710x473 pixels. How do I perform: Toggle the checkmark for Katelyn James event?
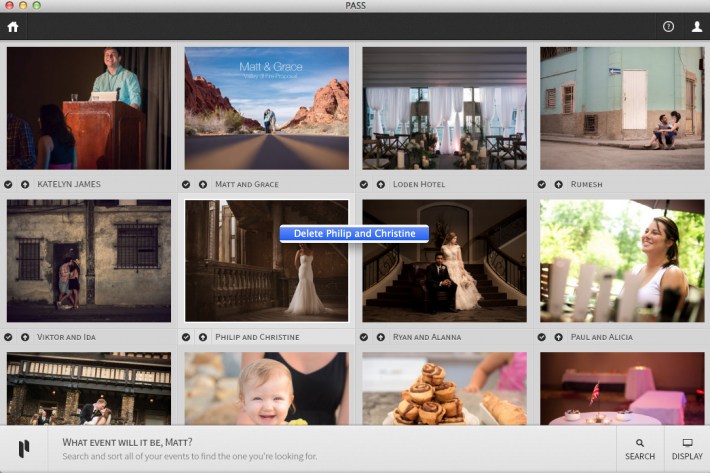pyautogui.click(x=8, y=184)
